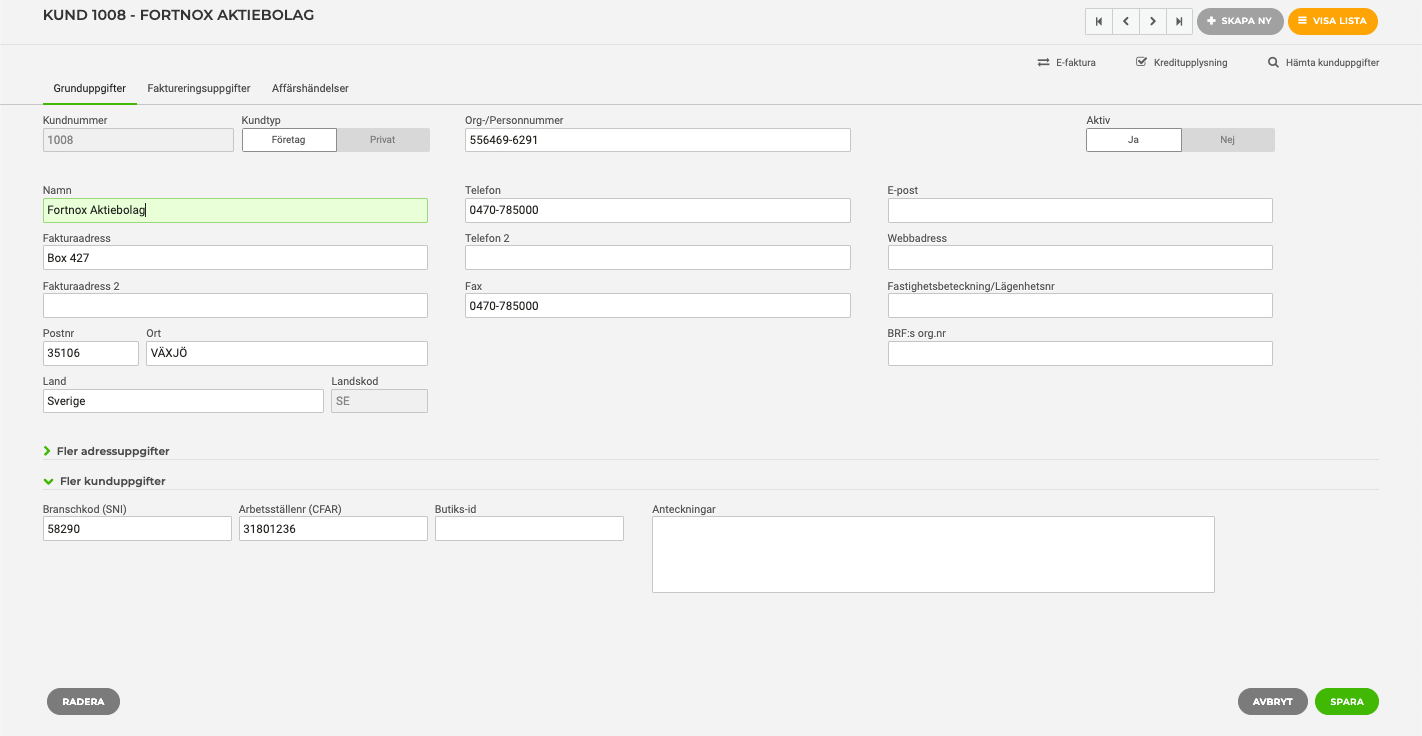The height and width of the screenshot is (736, 1422).
Task: Open the E-faktura link
Action: (x=1067, y=62)
